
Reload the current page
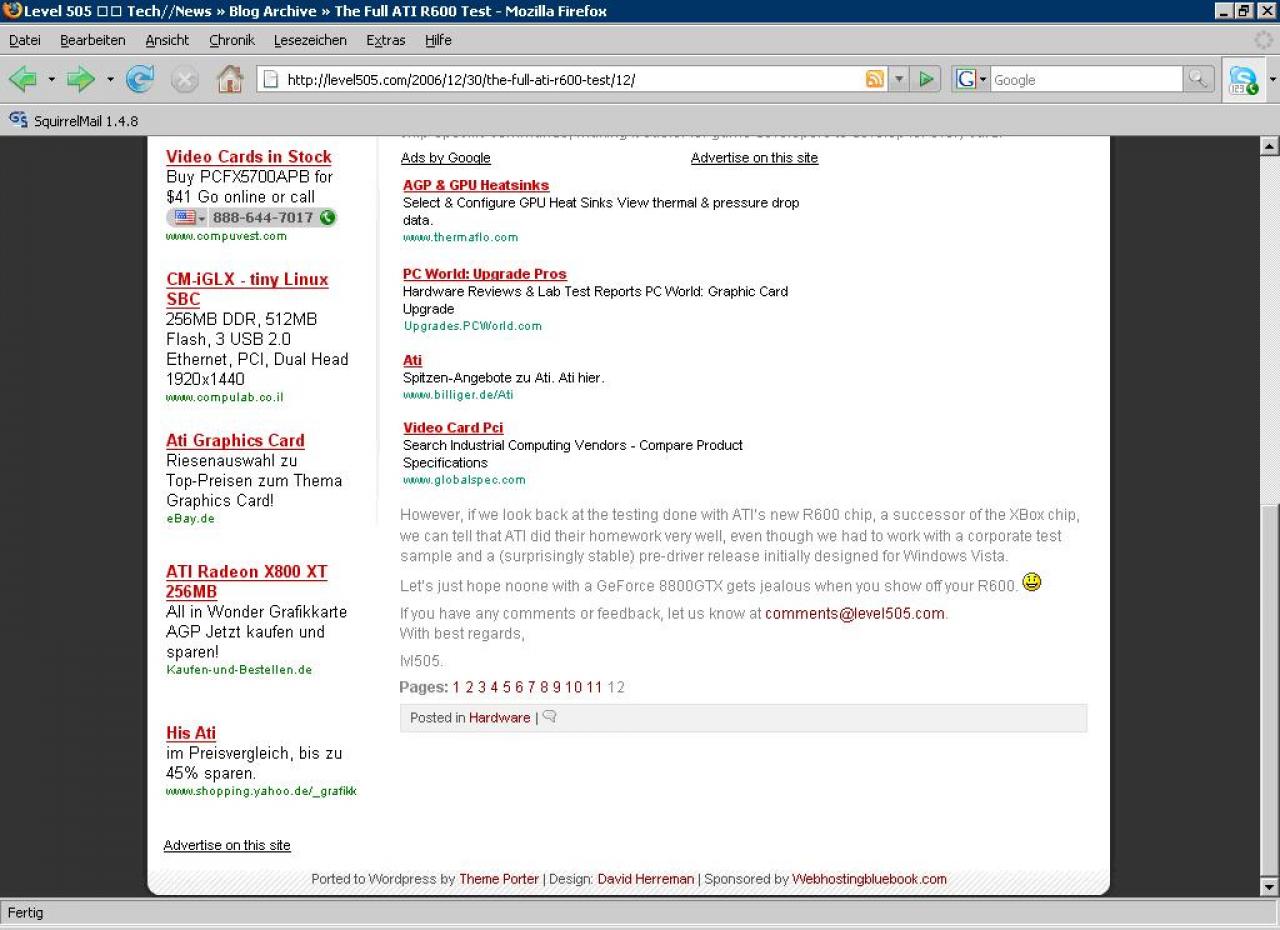click(x=140, y=79)
